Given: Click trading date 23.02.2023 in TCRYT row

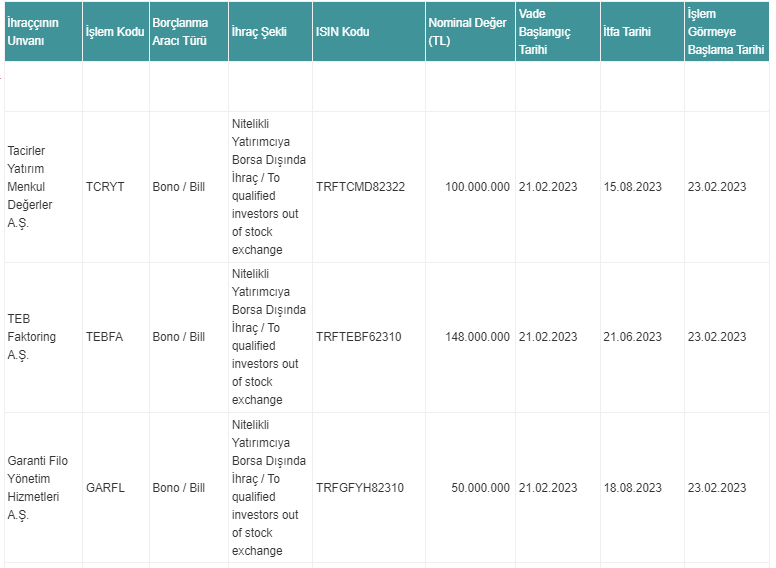Looking at the screenshot, I should (717, 187).
